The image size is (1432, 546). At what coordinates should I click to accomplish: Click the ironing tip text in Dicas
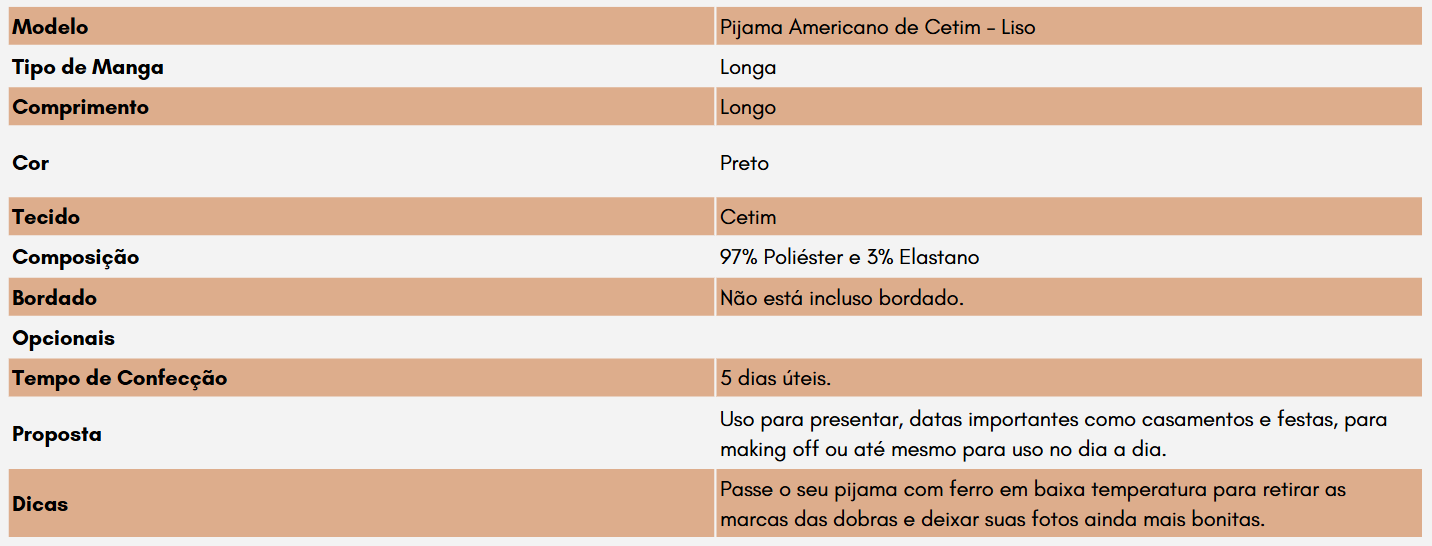click(1033, 505)
